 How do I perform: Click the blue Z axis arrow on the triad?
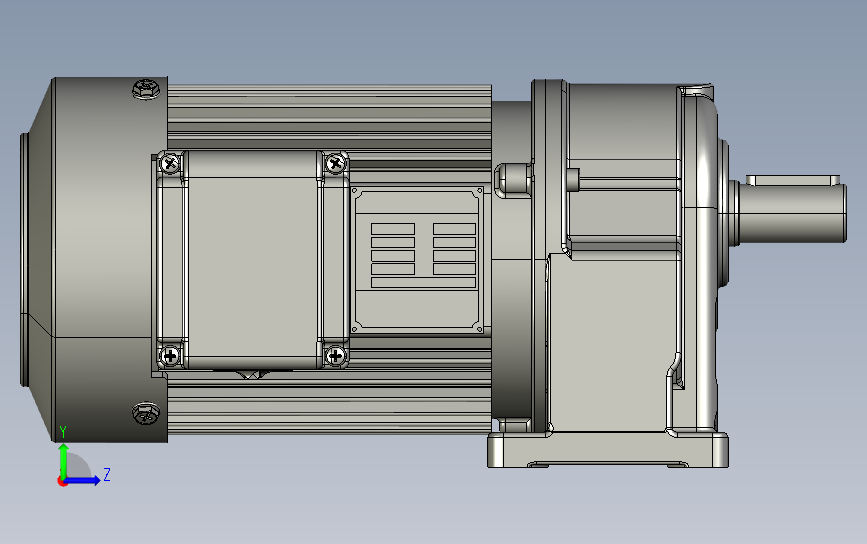pos(83,480)
